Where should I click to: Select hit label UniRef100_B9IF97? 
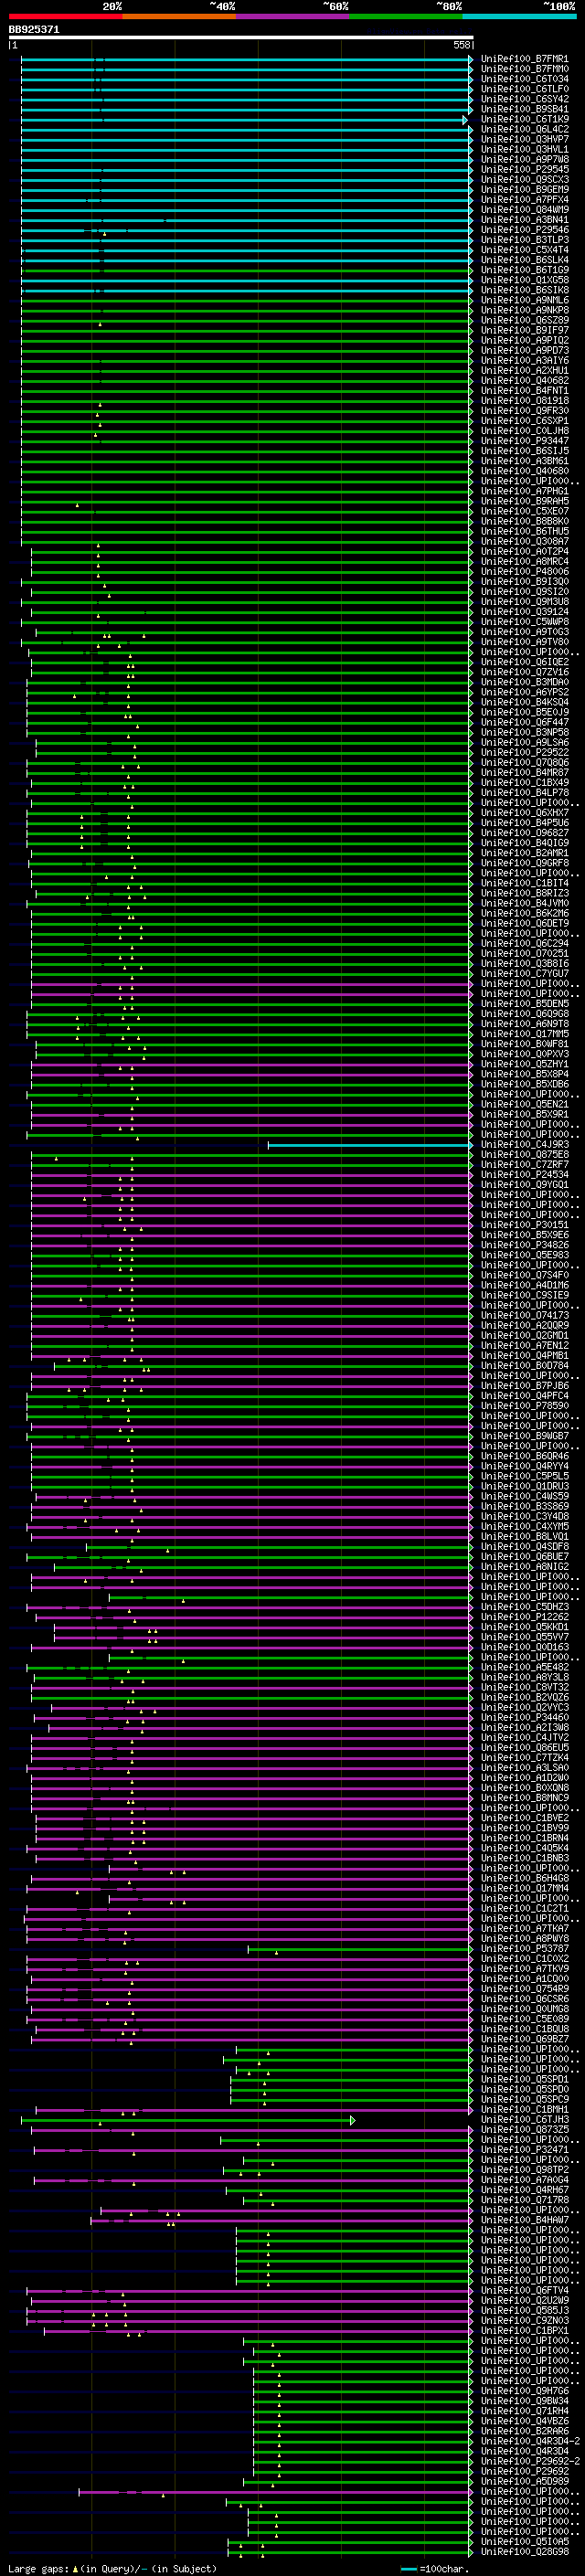[x=524, y=330]
